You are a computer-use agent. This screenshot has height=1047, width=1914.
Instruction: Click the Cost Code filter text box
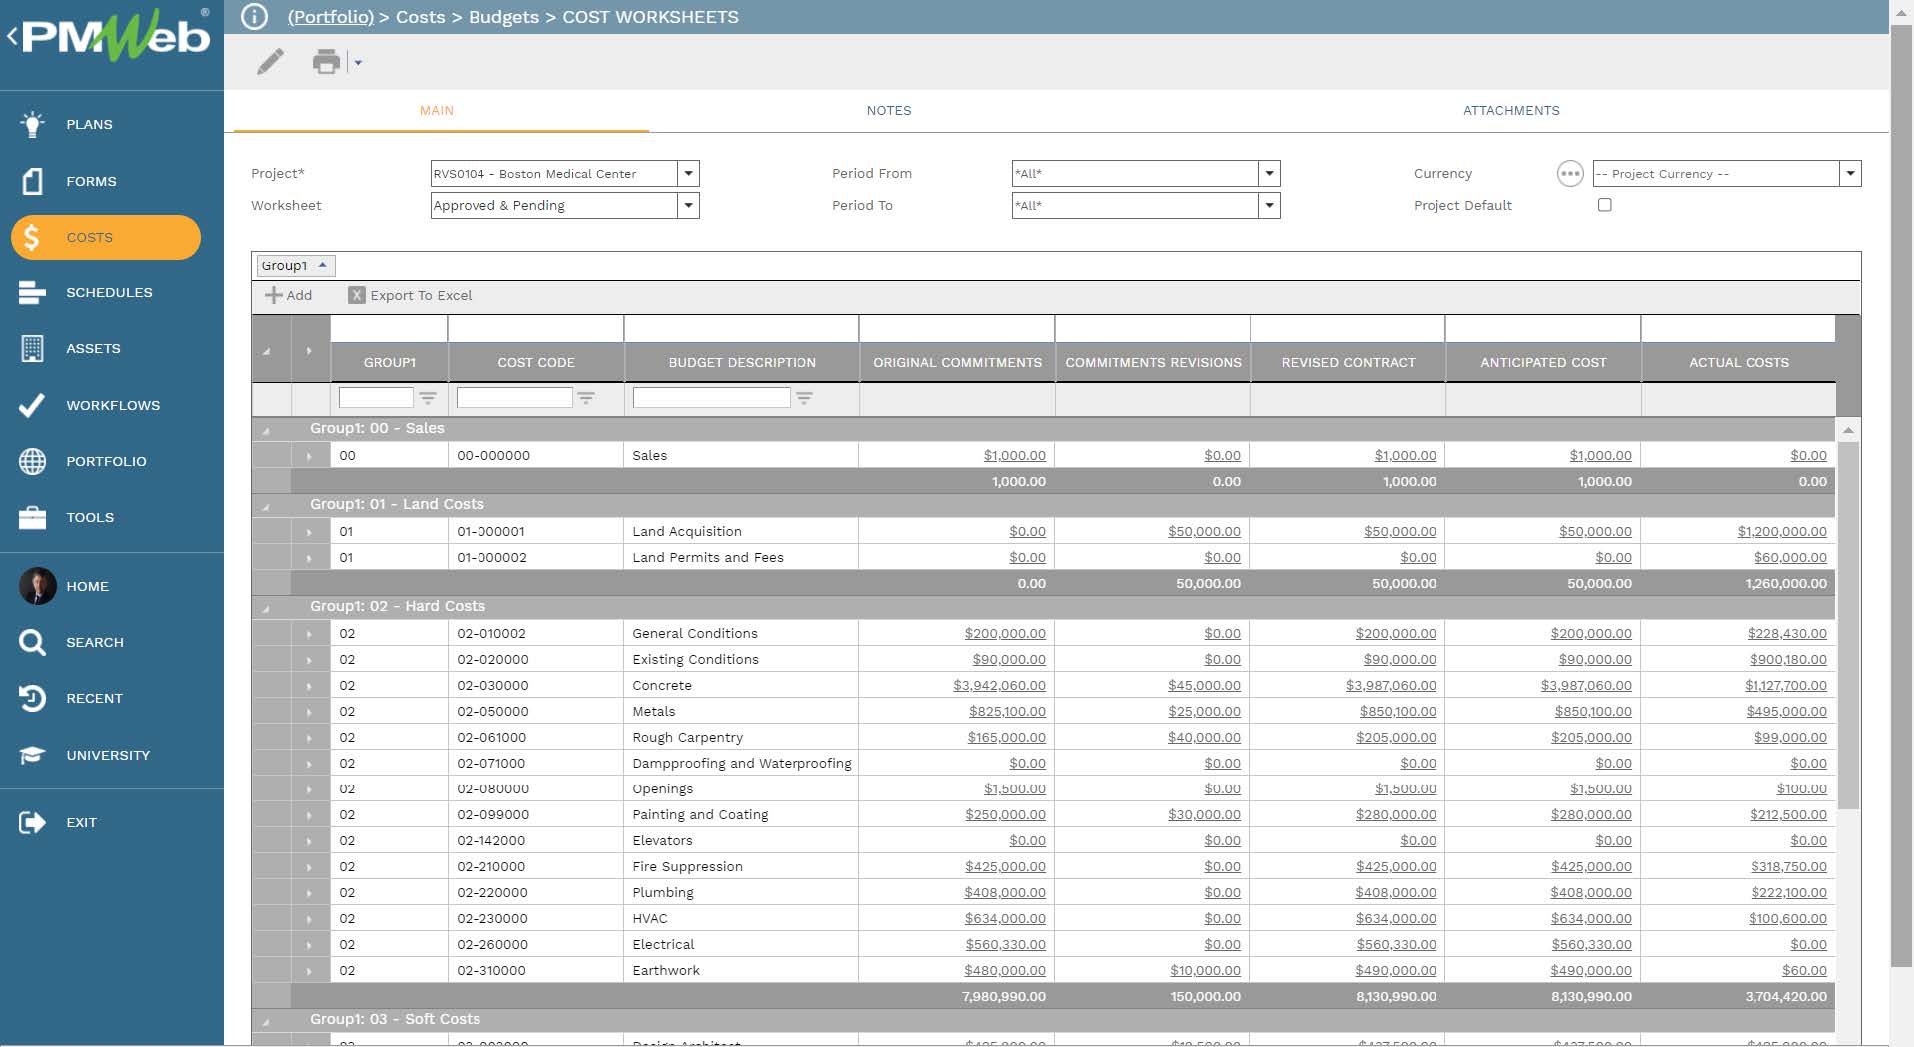[x=514, y=398]
